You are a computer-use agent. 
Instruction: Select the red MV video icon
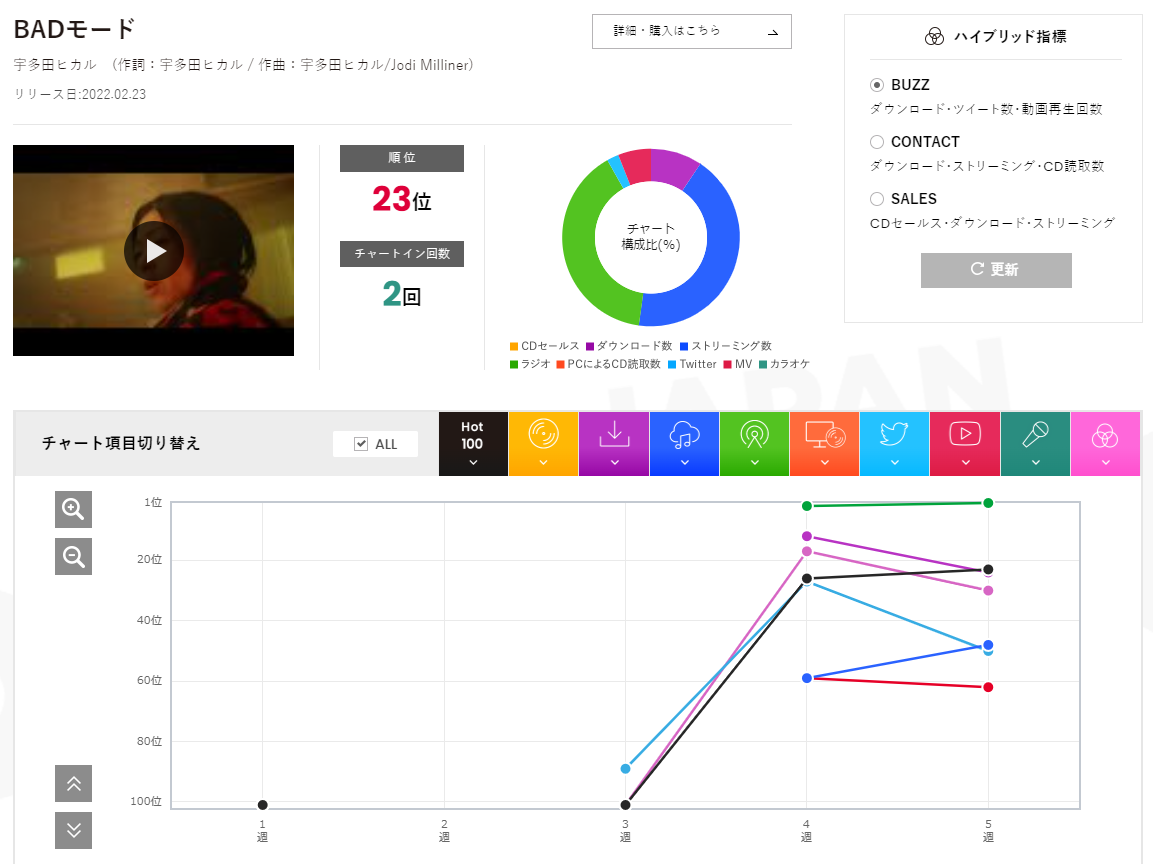(x=965, y=443)
